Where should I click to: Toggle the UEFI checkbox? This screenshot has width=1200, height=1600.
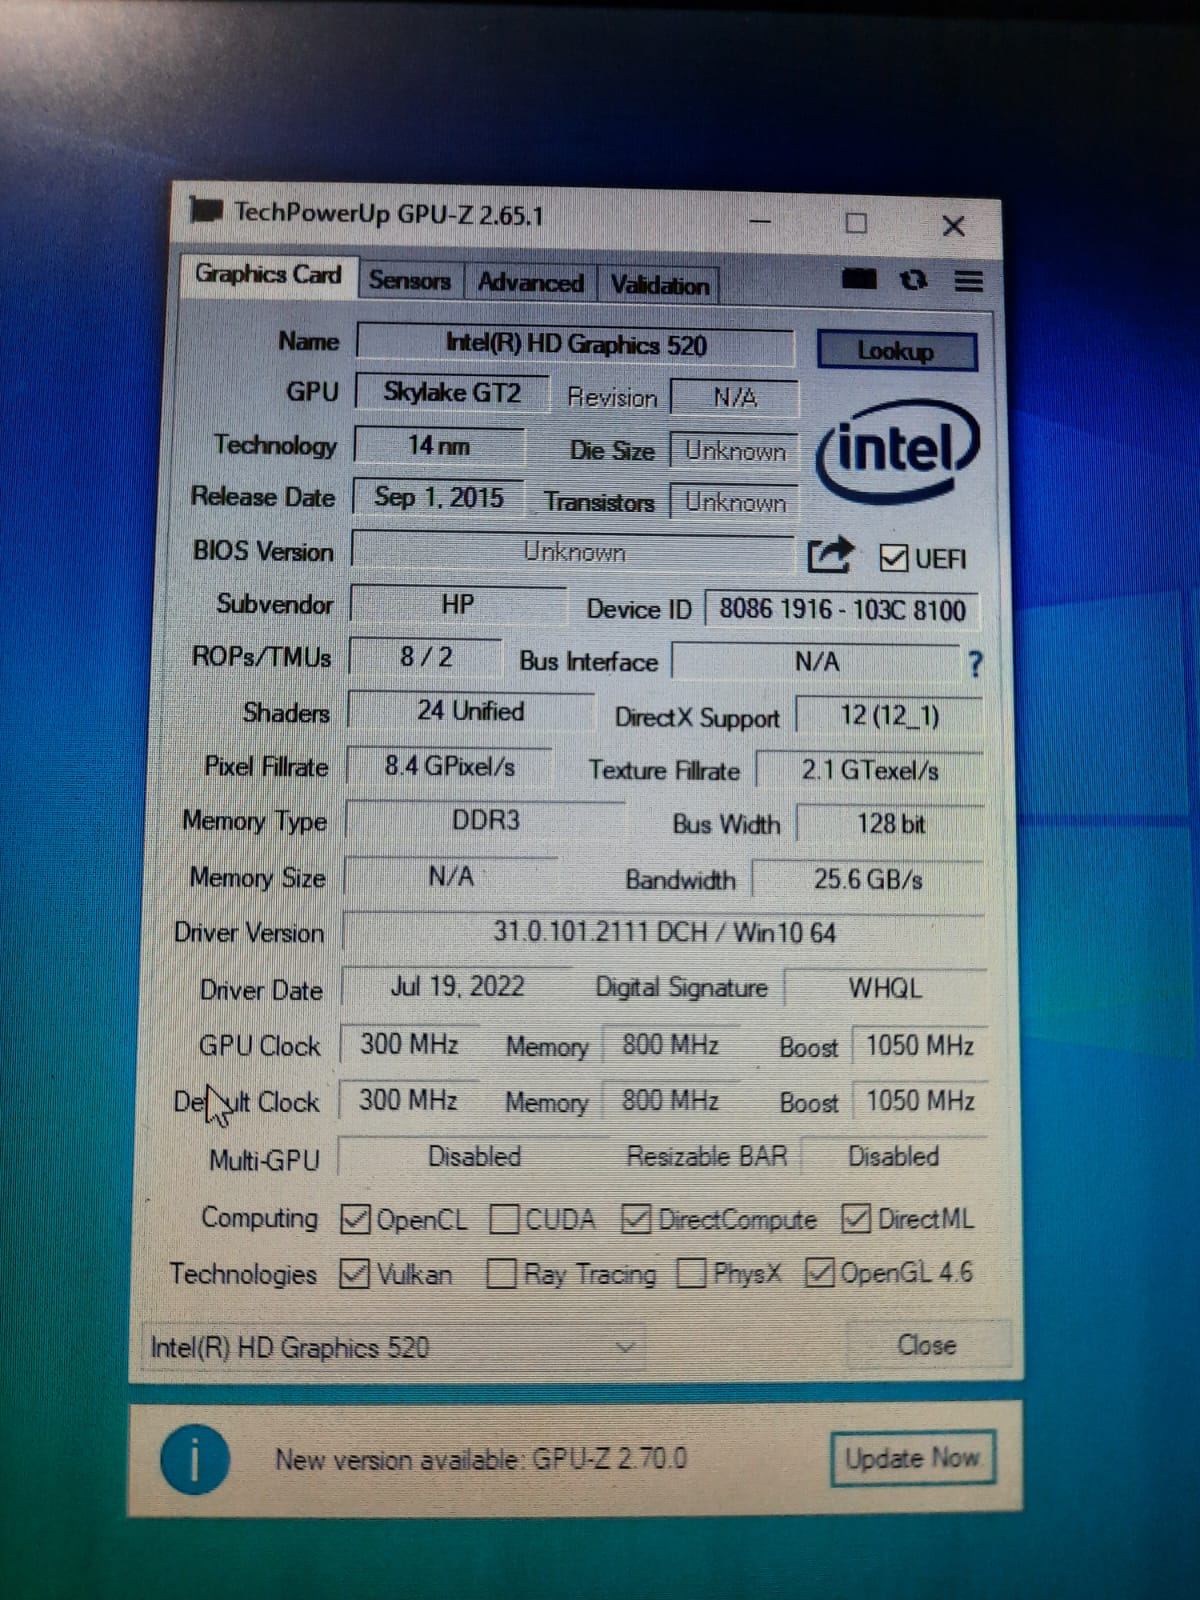tap(892, 558)
